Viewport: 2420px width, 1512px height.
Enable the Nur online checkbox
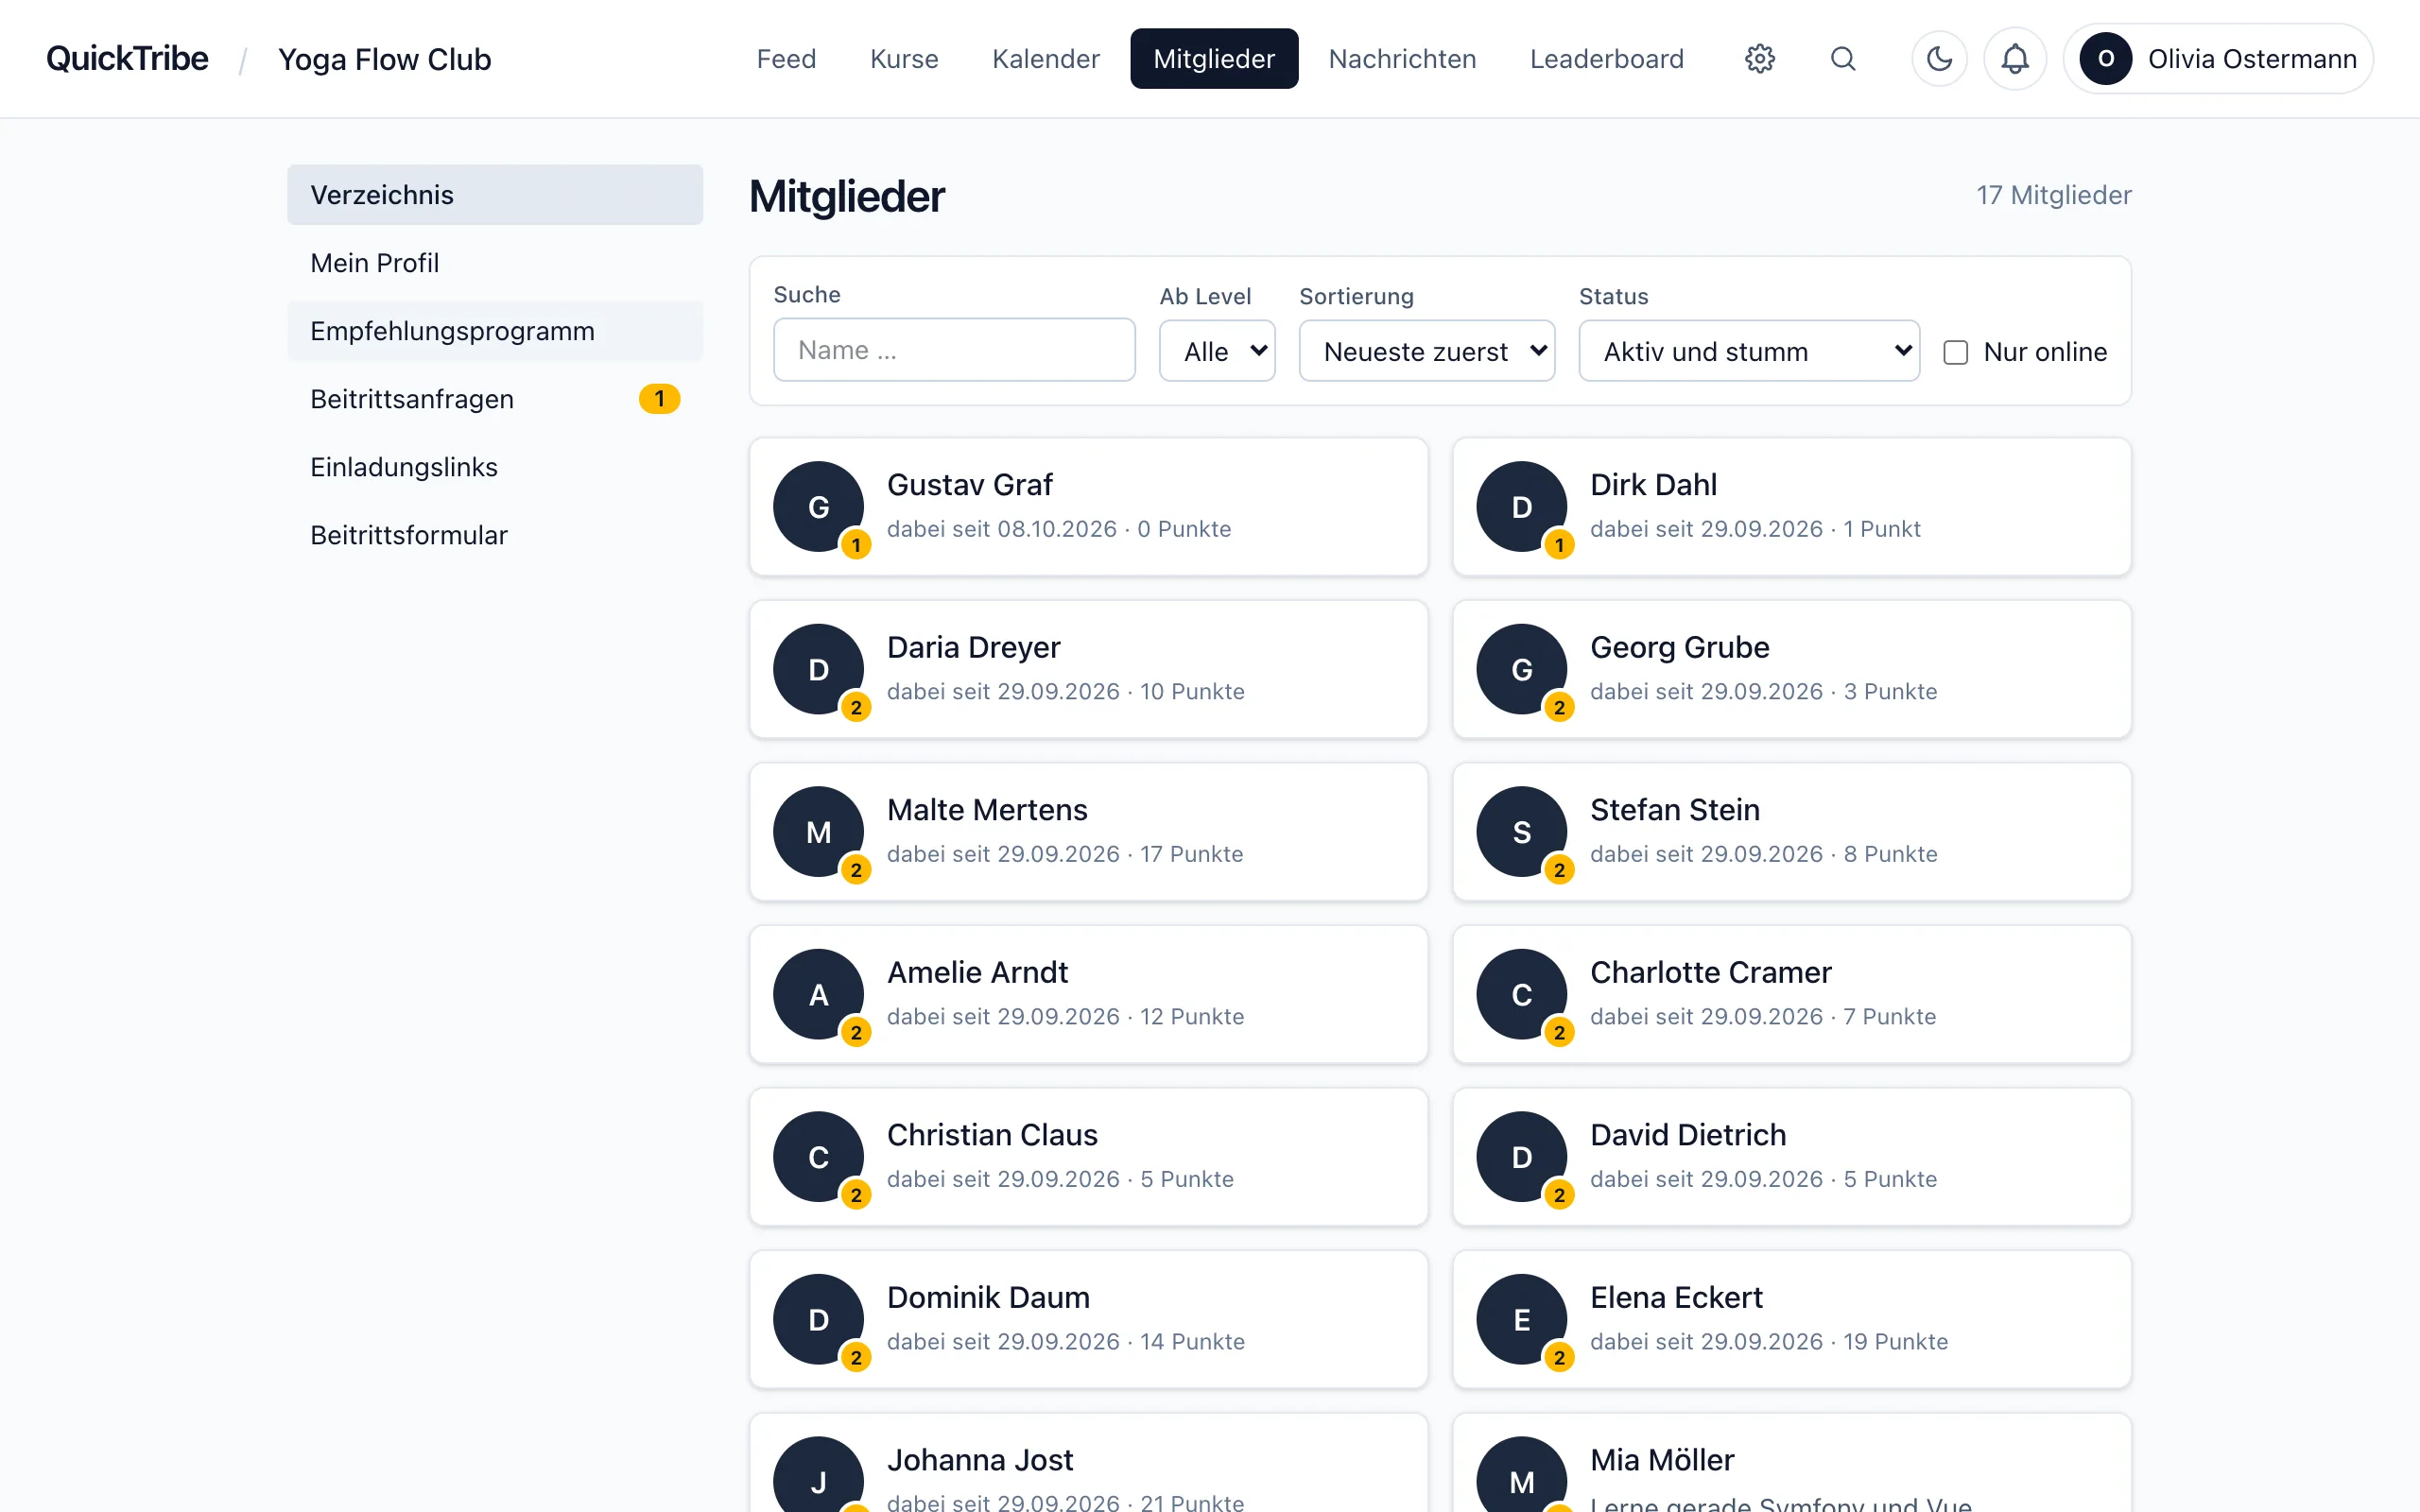coord(1955,352)
